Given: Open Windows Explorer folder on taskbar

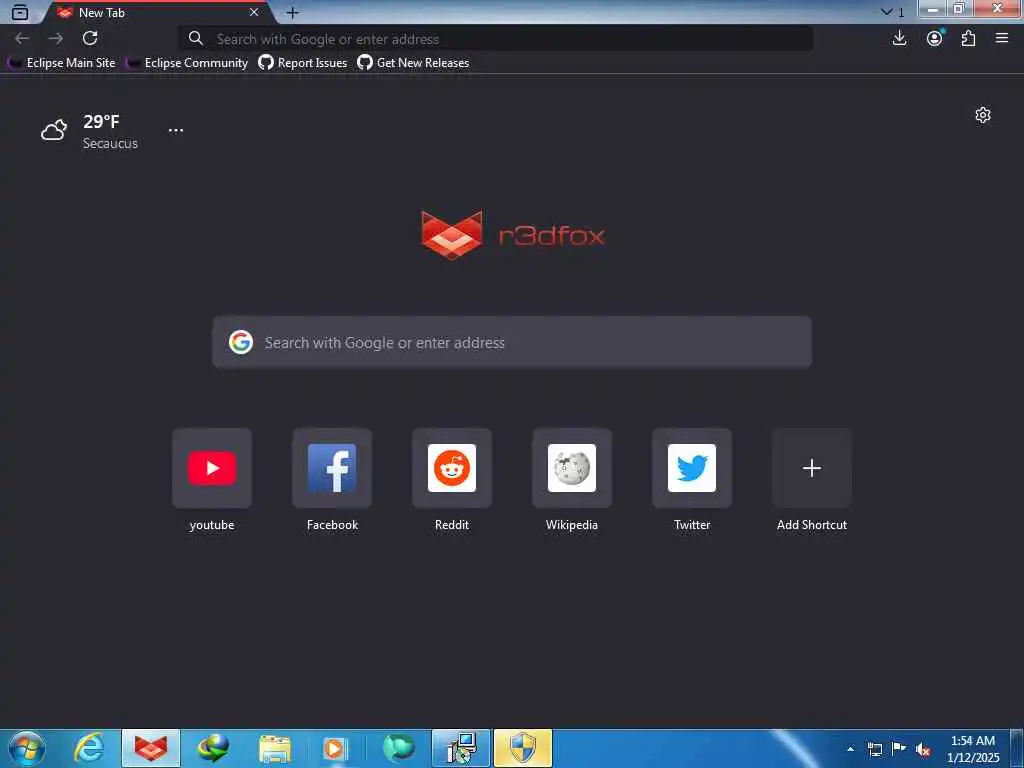Looking at the screenshot, I should 275,748.
